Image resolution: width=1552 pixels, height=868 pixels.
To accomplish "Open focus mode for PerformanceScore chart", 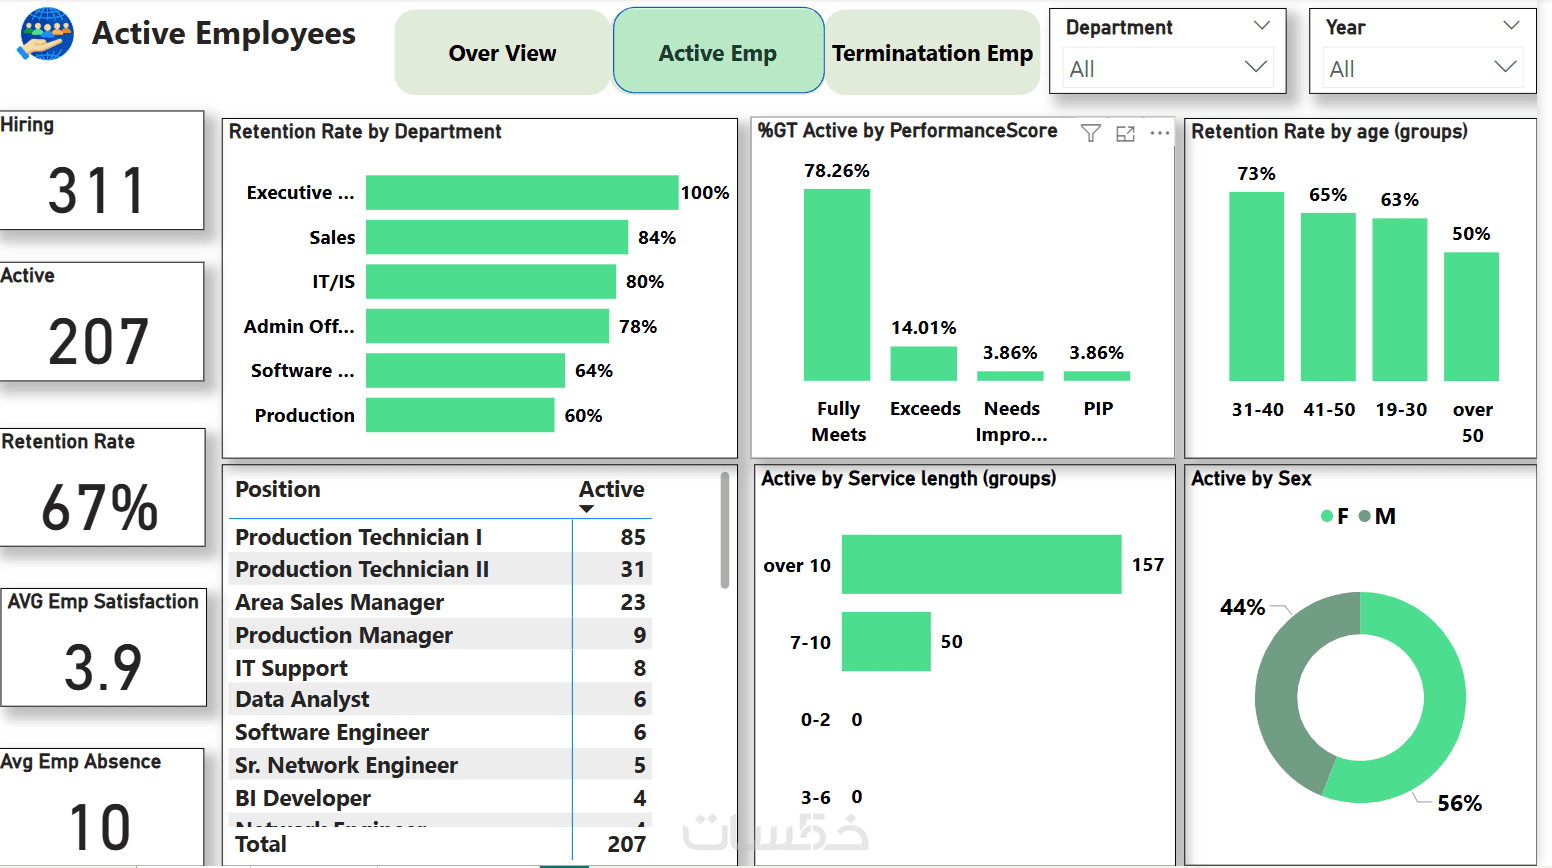I will click(x=1125, y=132).
